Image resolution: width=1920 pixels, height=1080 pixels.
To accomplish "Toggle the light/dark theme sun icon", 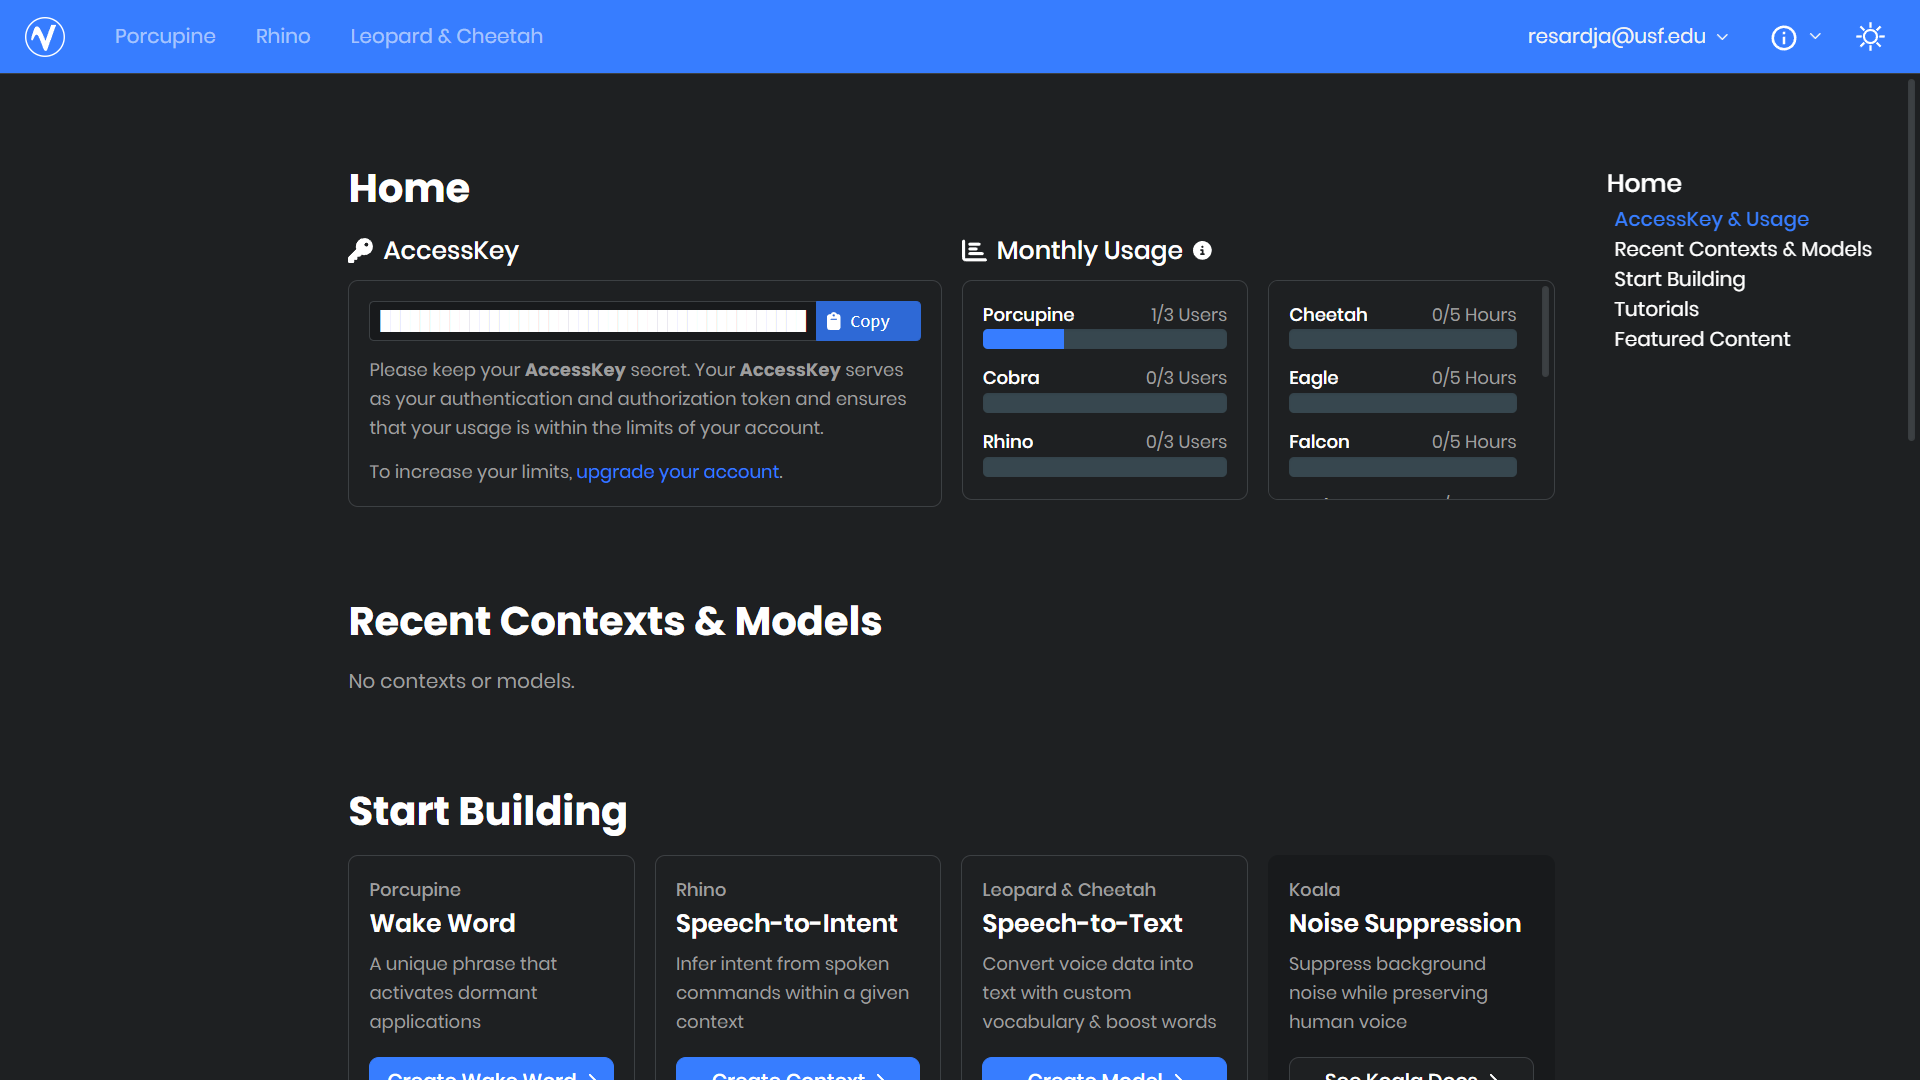I will pos(1870,37).
